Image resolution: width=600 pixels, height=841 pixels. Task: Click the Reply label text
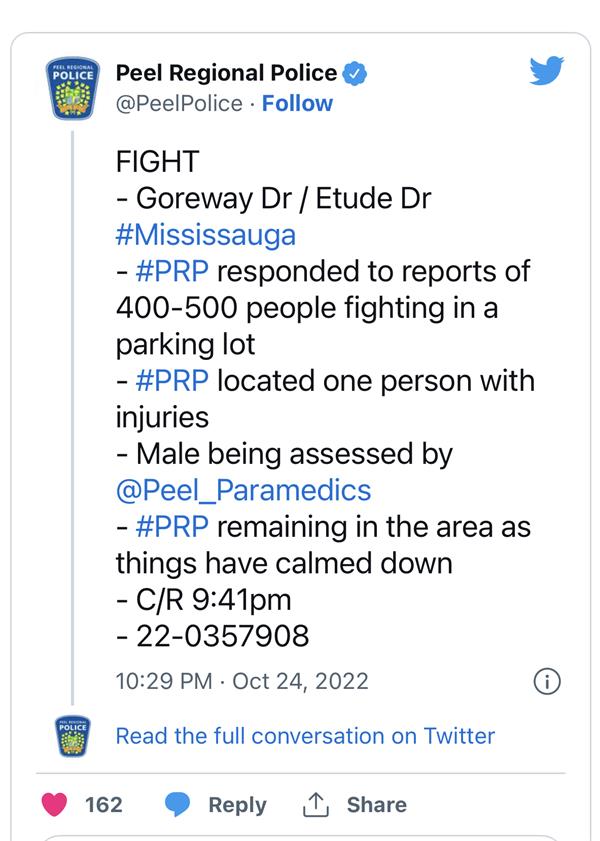tap(237, 805)
